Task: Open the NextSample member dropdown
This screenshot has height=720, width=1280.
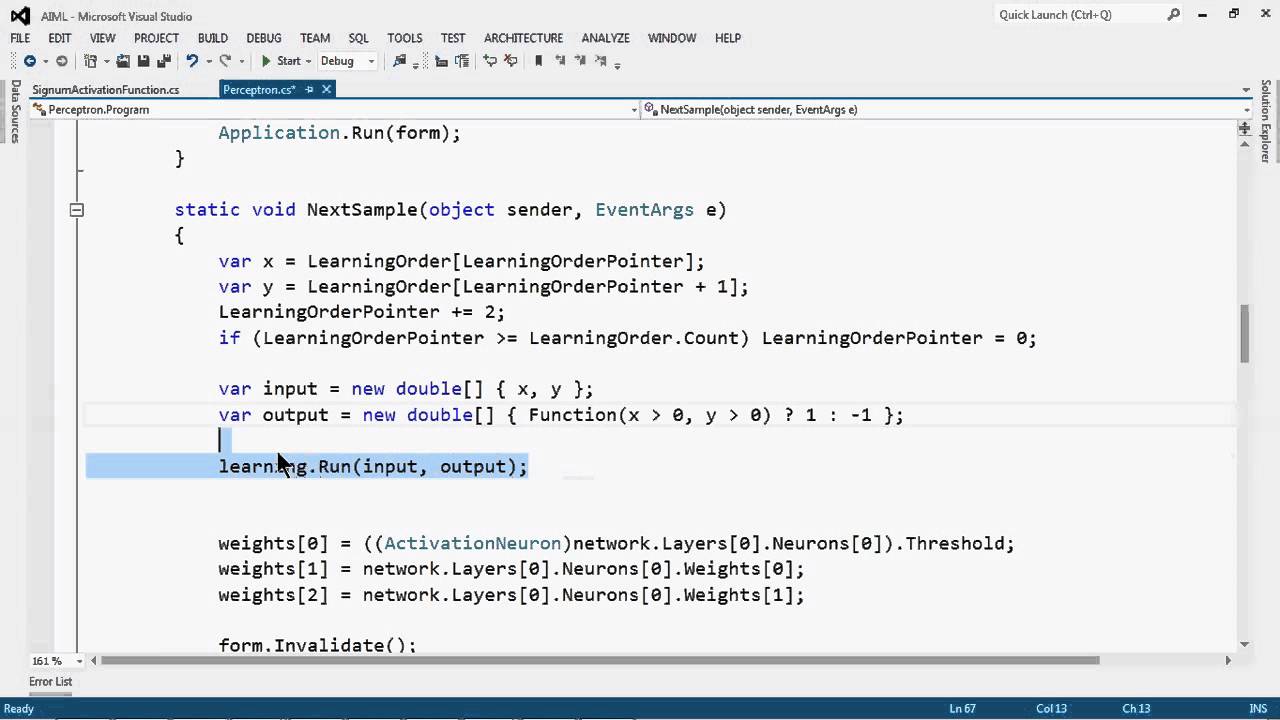Action: point(947,109)
